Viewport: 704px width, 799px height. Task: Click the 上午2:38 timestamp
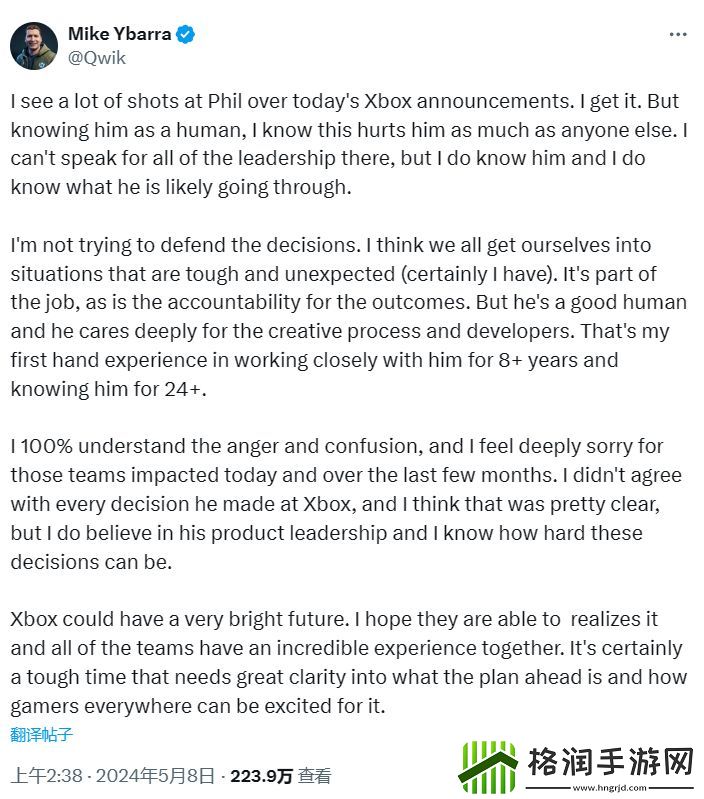46,776
